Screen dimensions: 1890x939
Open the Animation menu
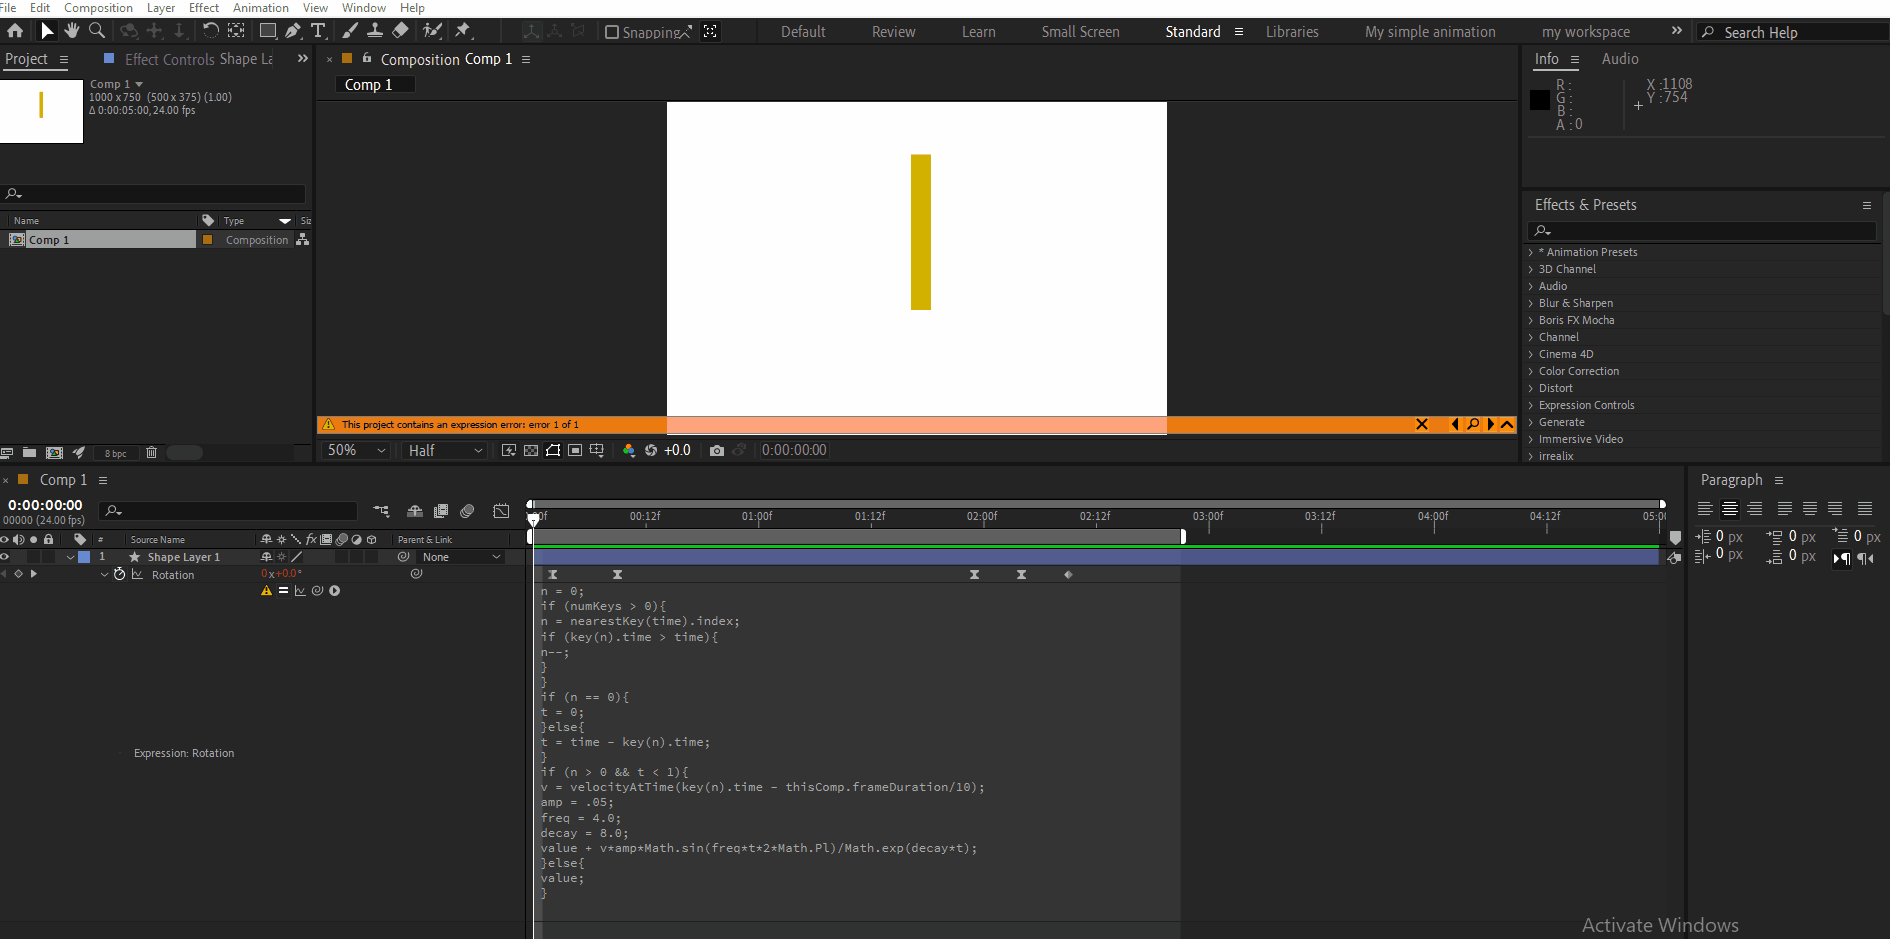(x=260, y=8)
